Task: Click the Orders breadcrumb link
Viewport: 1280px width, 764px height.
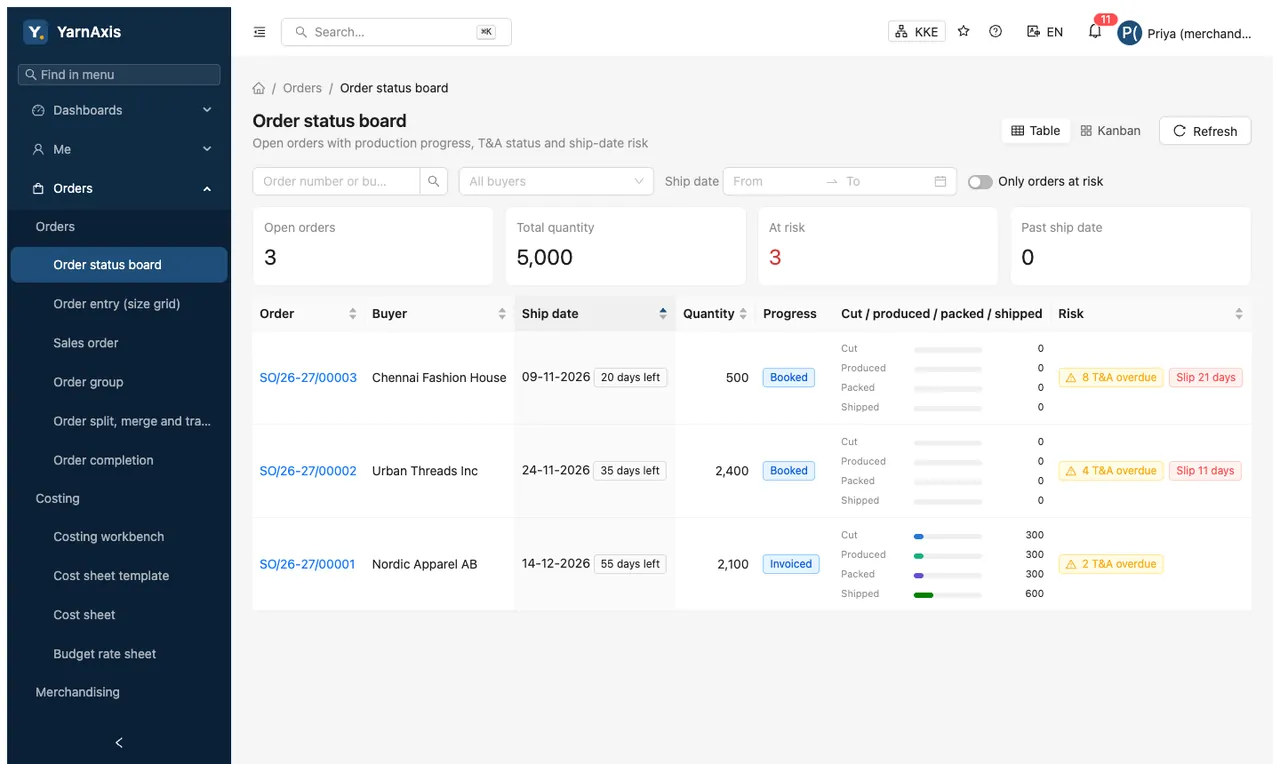Action: pyautogui.click(x=302, y=88)
